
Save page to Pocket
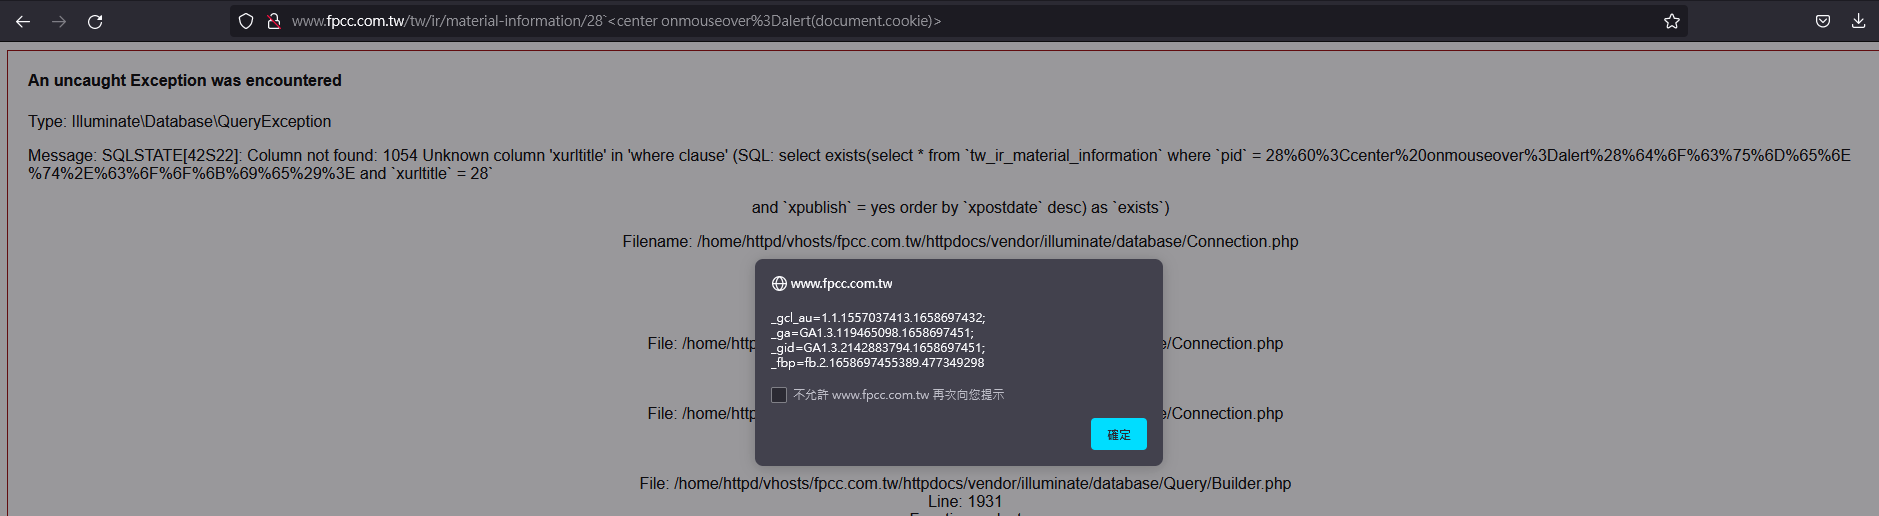[x=1823, y=21]
